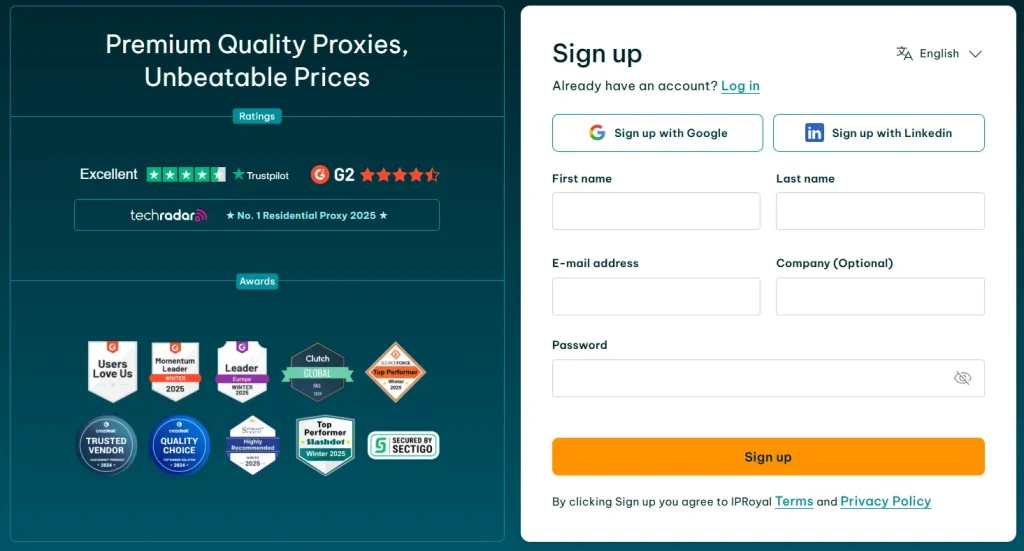Toggle password visibility eye icon
Viewport: 1024px width, 551px height.
(x=962, y=378)
